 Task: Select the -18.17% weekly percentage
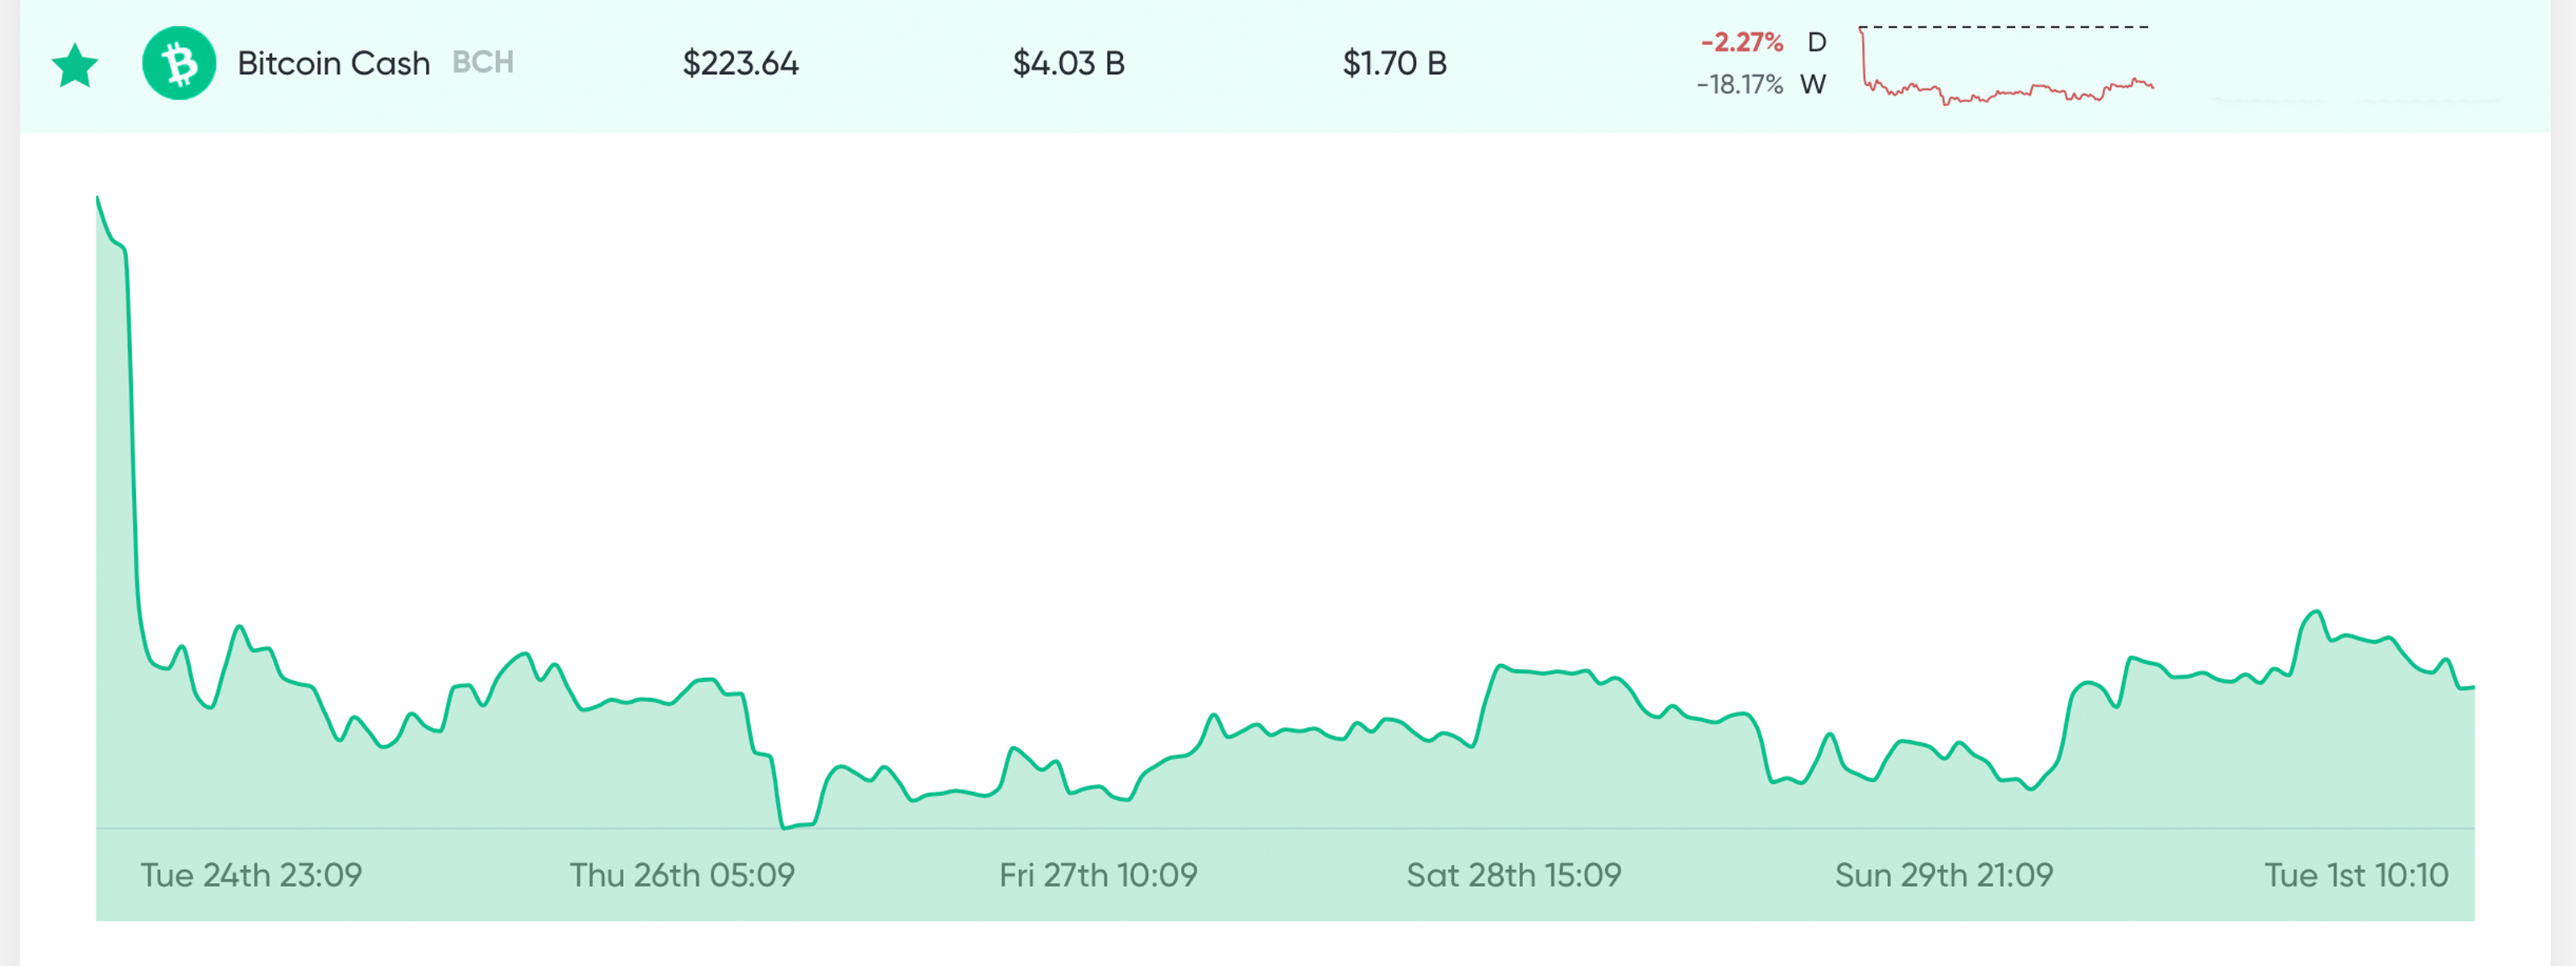(1738, 86)
